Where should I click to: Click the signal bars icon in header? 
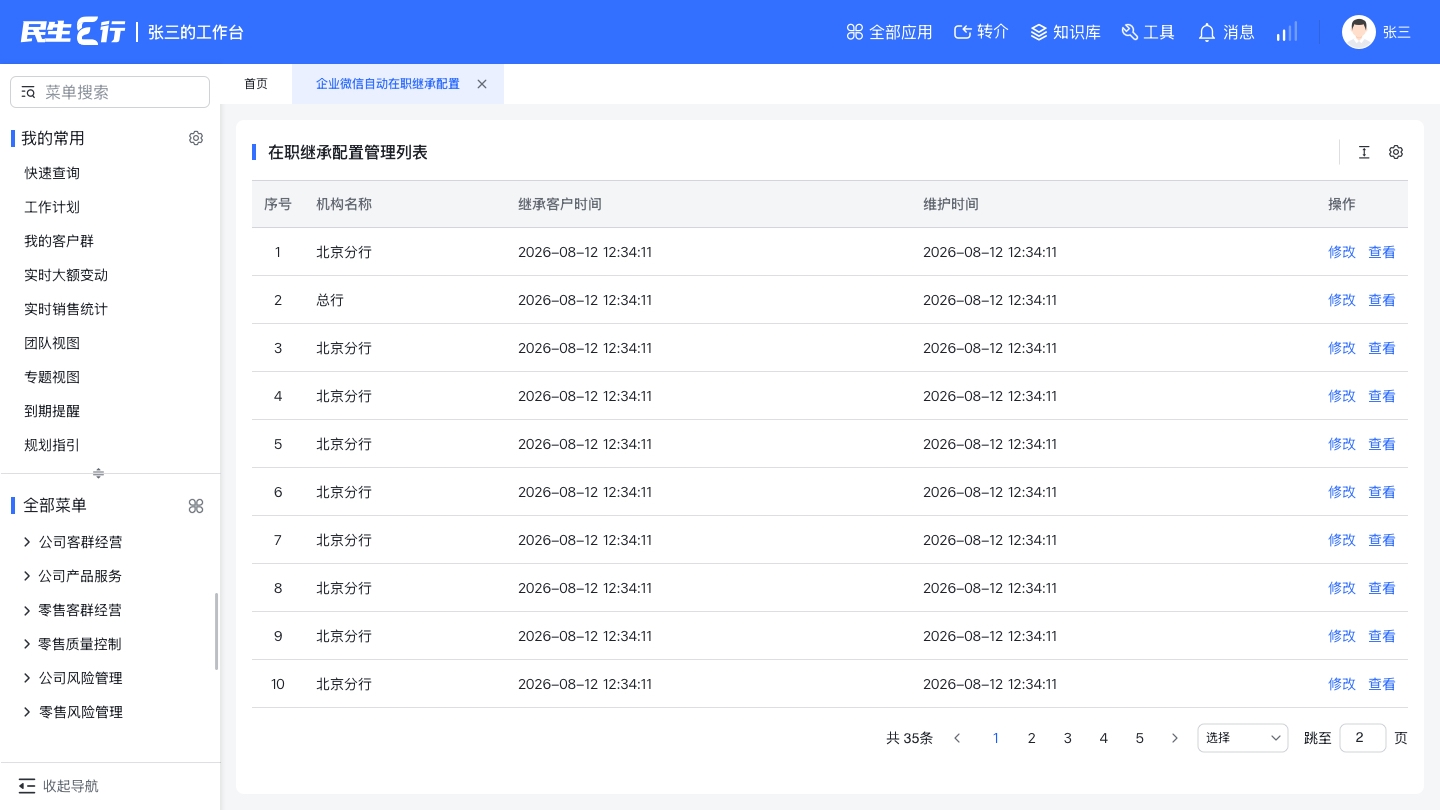(1286, 32)
